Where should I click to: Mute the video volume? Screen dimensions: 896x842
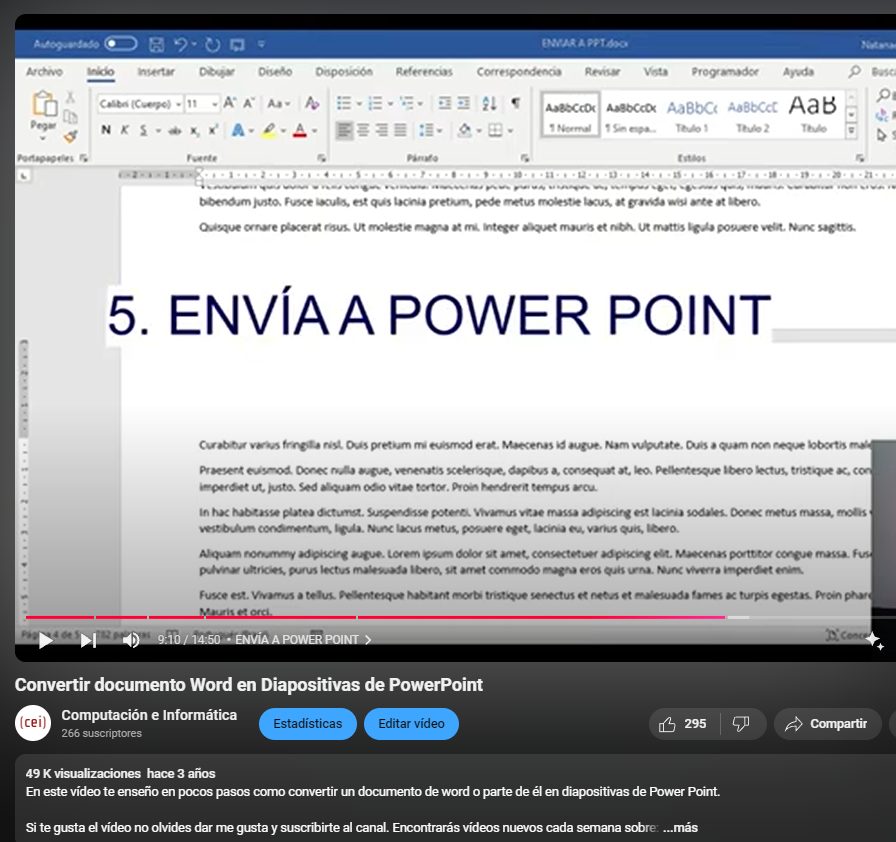click(x=131, y=640)
